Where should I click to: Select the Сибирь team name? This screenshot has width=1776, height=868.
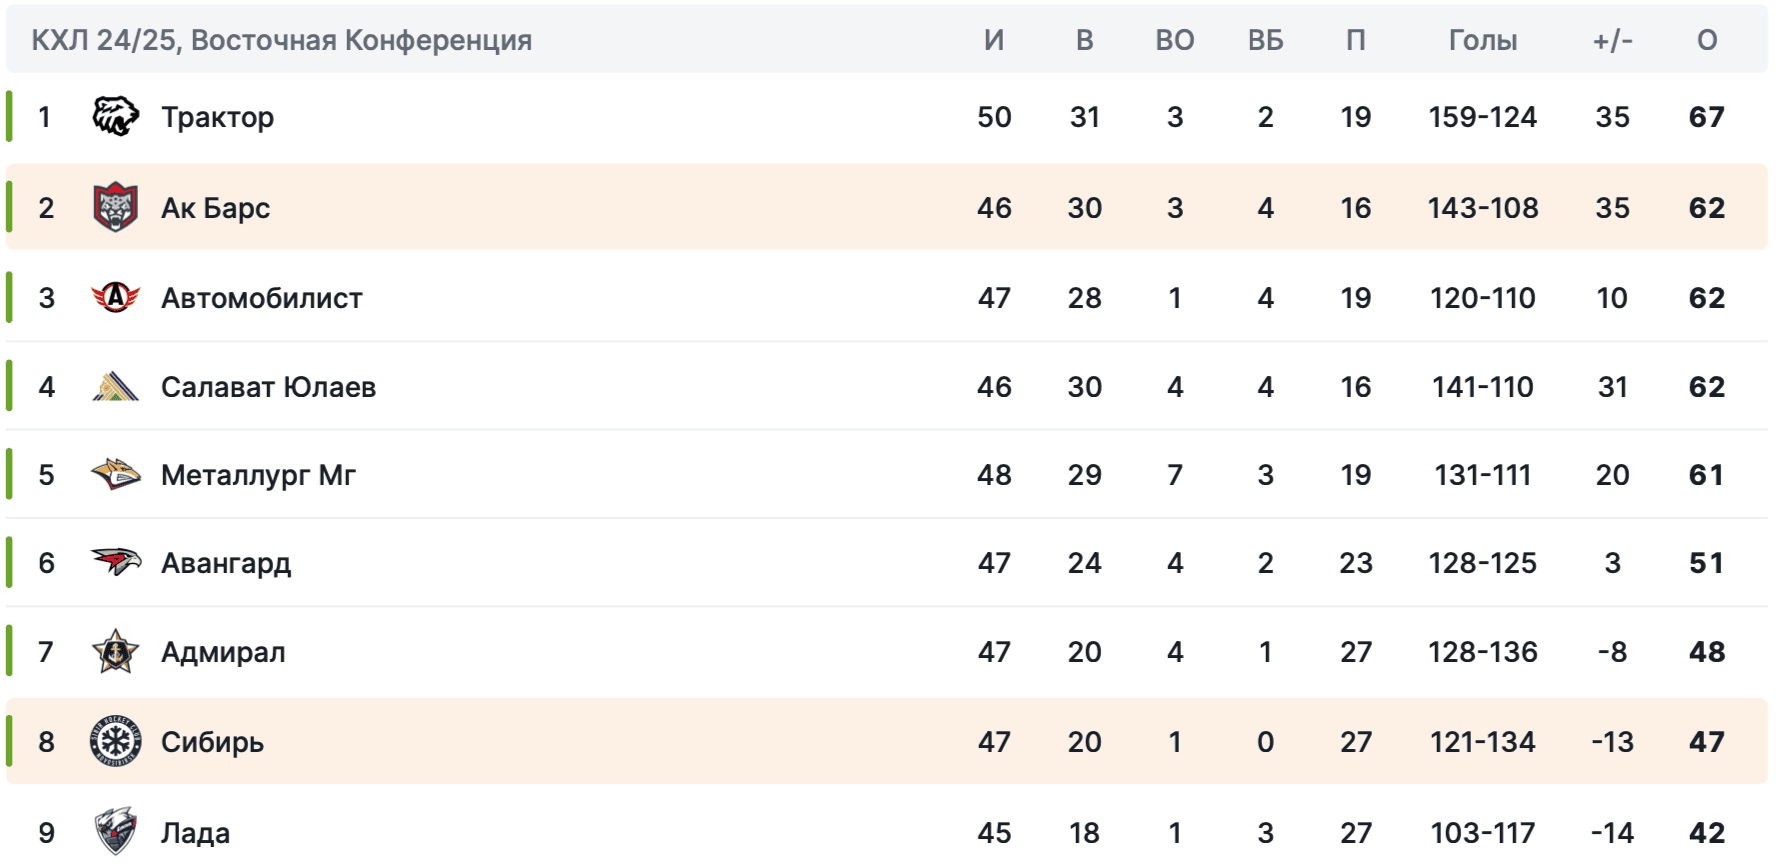pyautogui.click(x=212, y=742)
